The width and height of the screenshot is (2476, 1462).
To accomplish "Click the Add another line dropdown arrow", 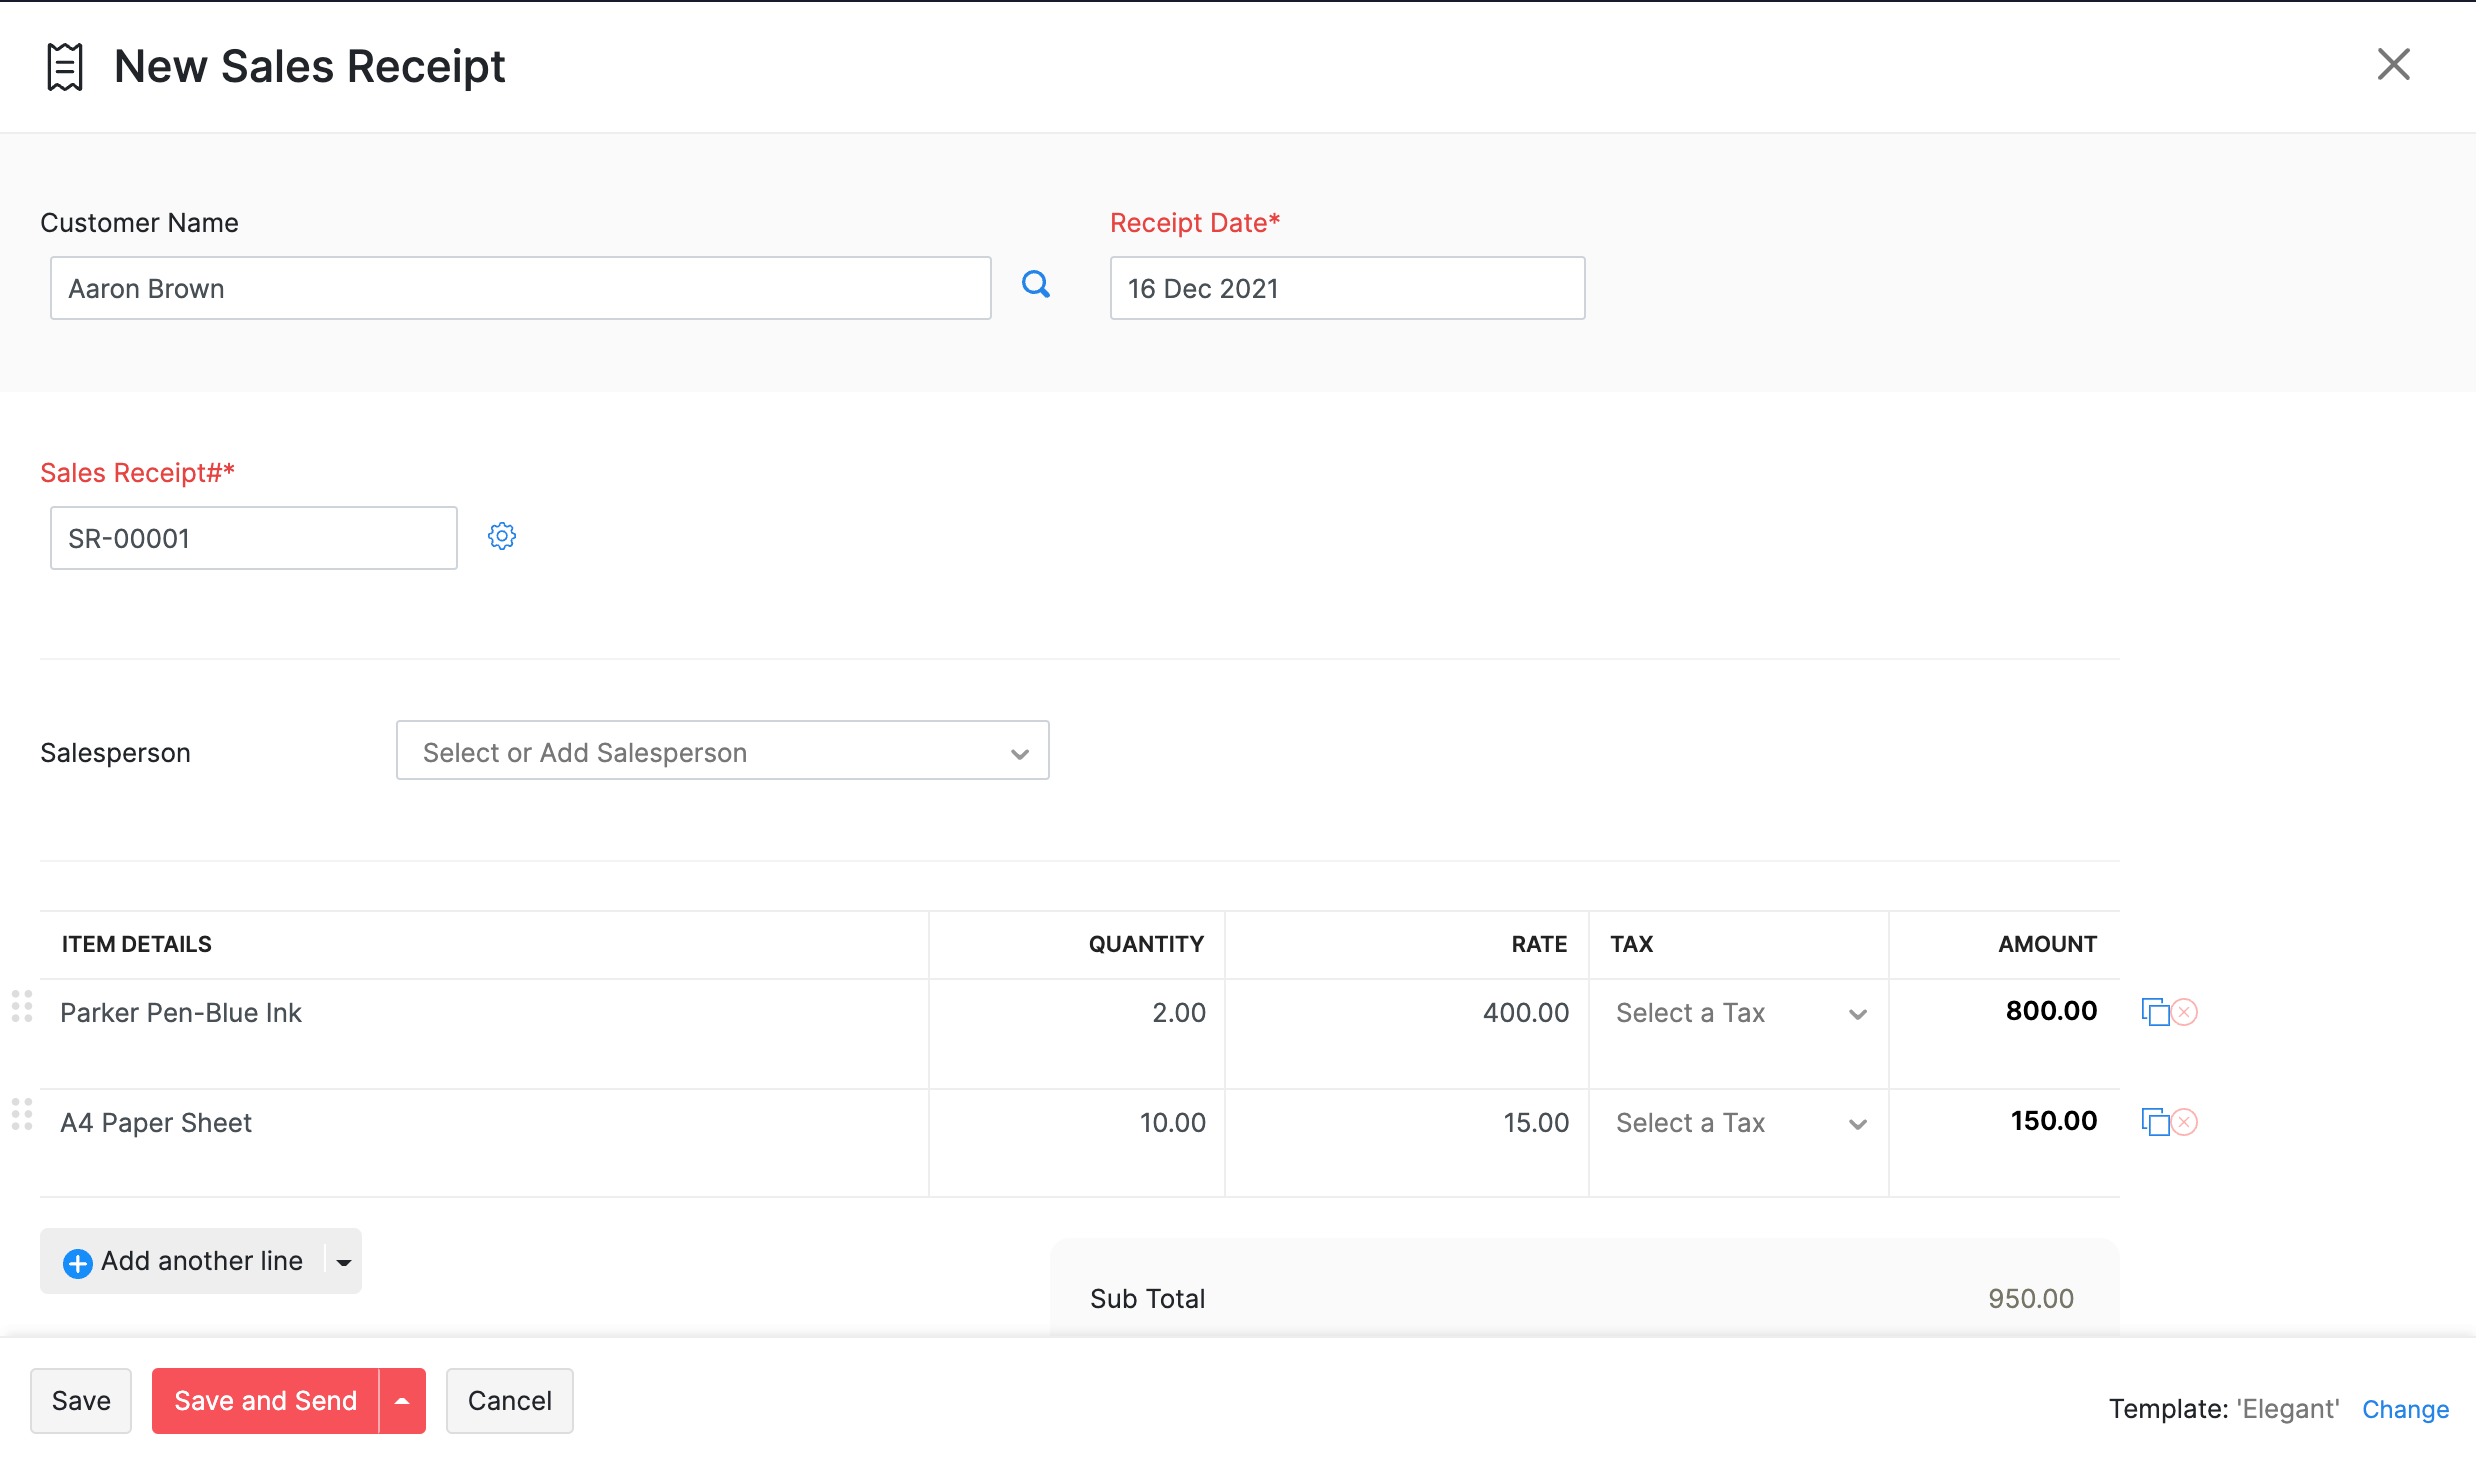I will coord(341,1260).
